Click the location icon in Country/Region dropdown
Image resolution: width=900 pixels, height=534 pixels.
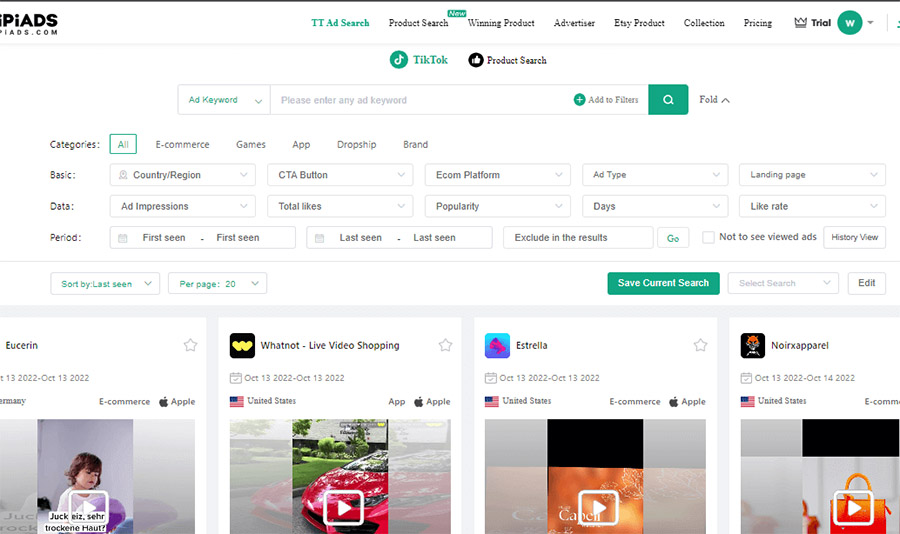(123, 175)
